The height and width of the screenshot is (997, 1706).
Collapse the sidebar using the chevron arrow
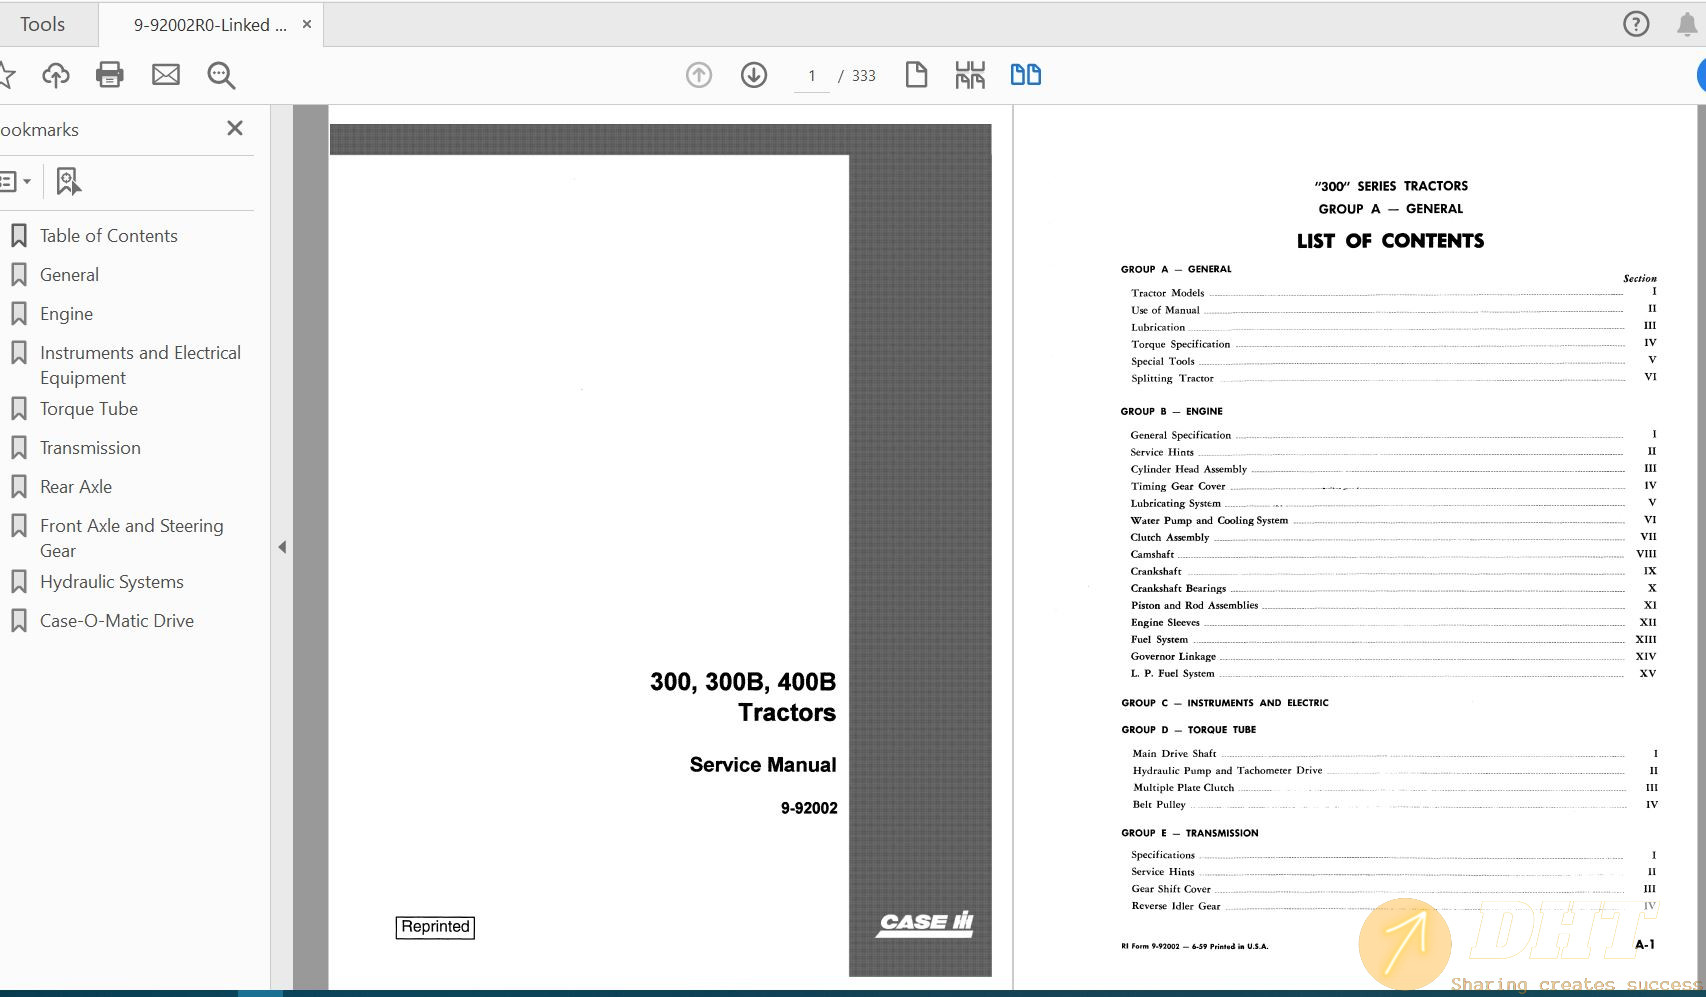tap(283, 548)
